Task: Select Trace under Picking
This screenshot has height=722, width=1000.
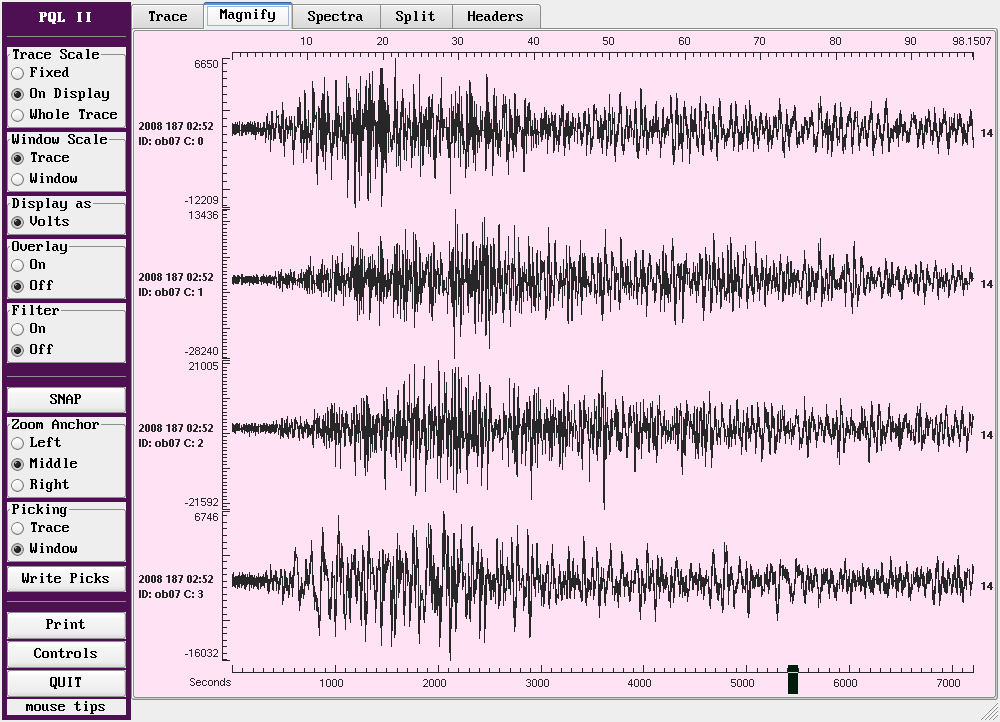Action: pyautogui.click(x=18, y=528)
